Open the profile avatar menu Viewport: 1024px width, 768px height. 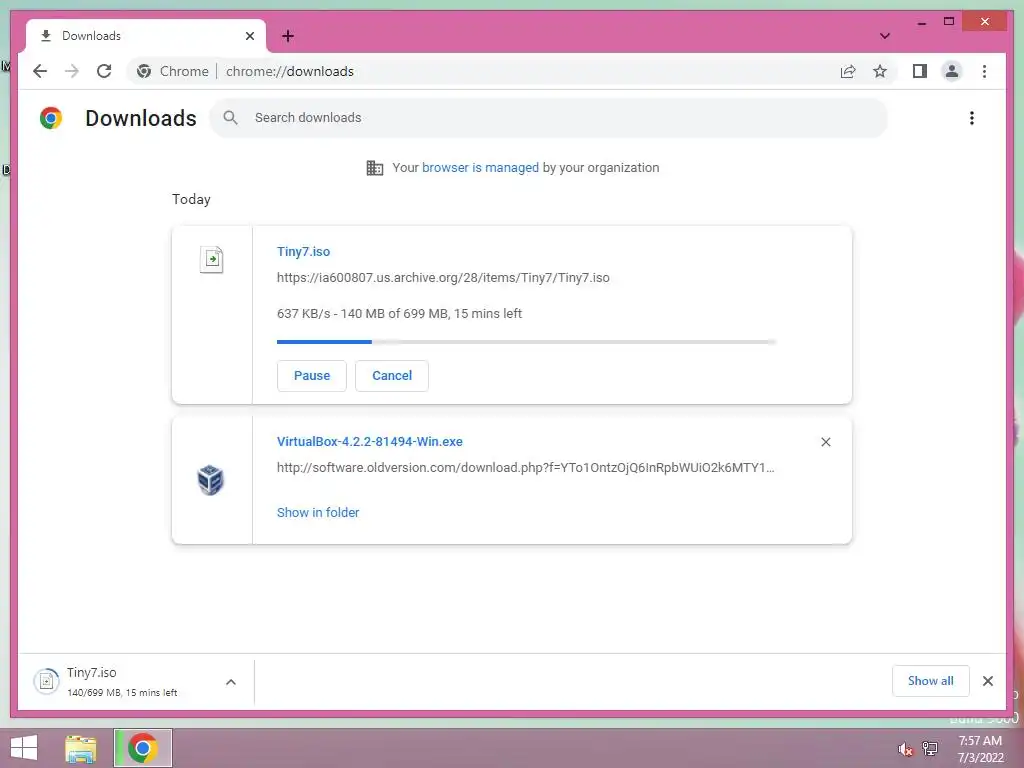click(952, 71)
